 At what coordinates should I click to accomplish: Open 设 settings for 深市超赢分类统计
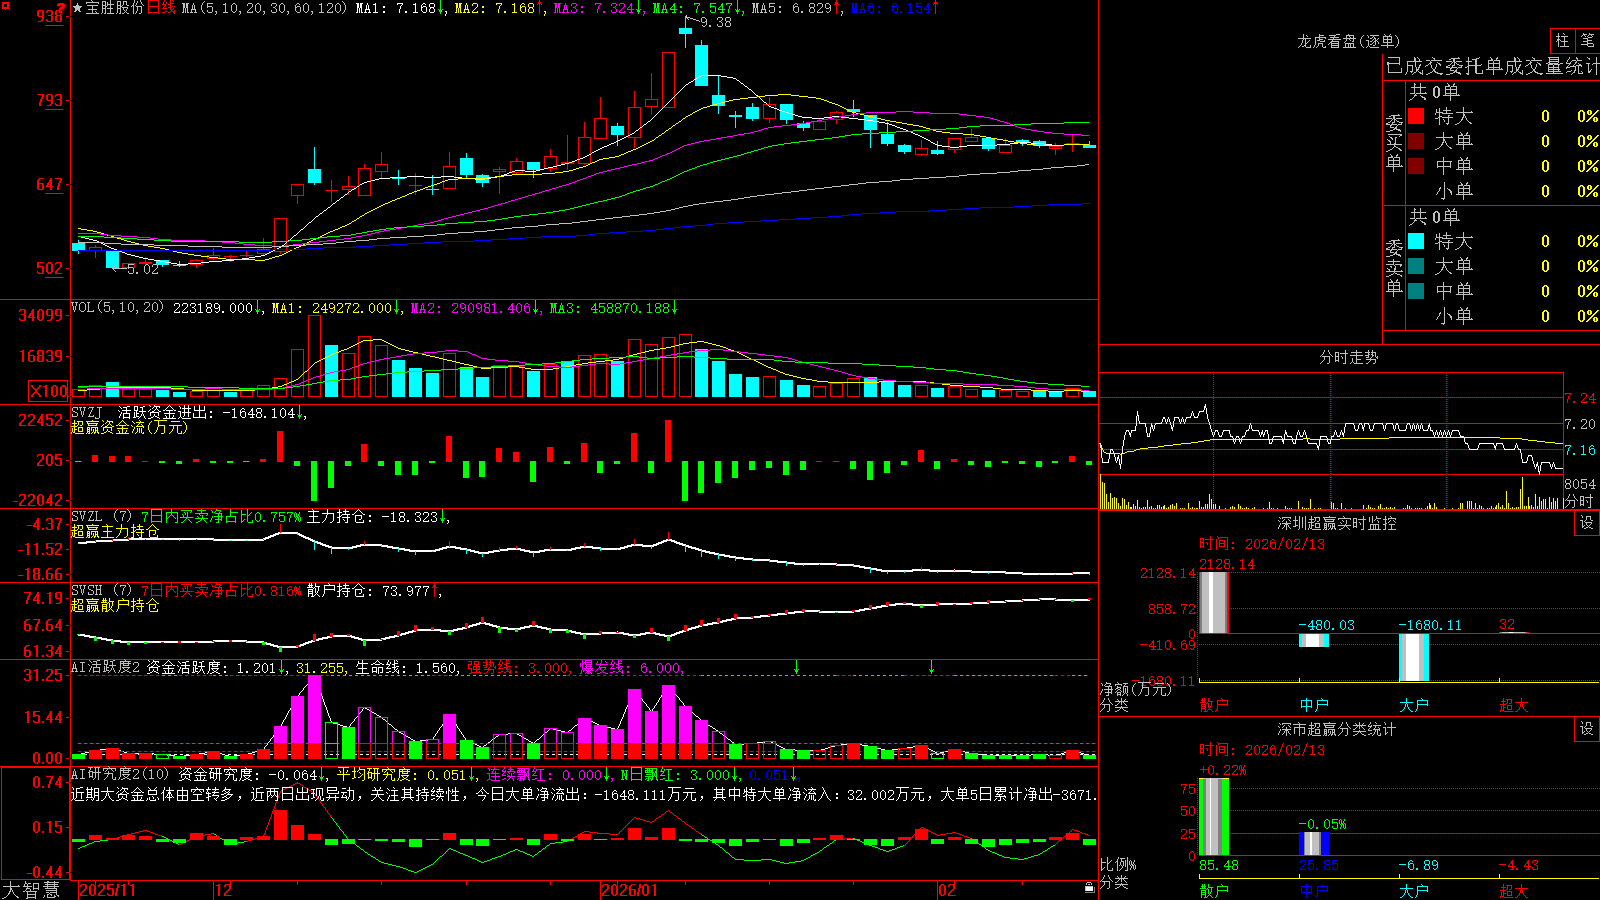click(x=1587, y=729)
